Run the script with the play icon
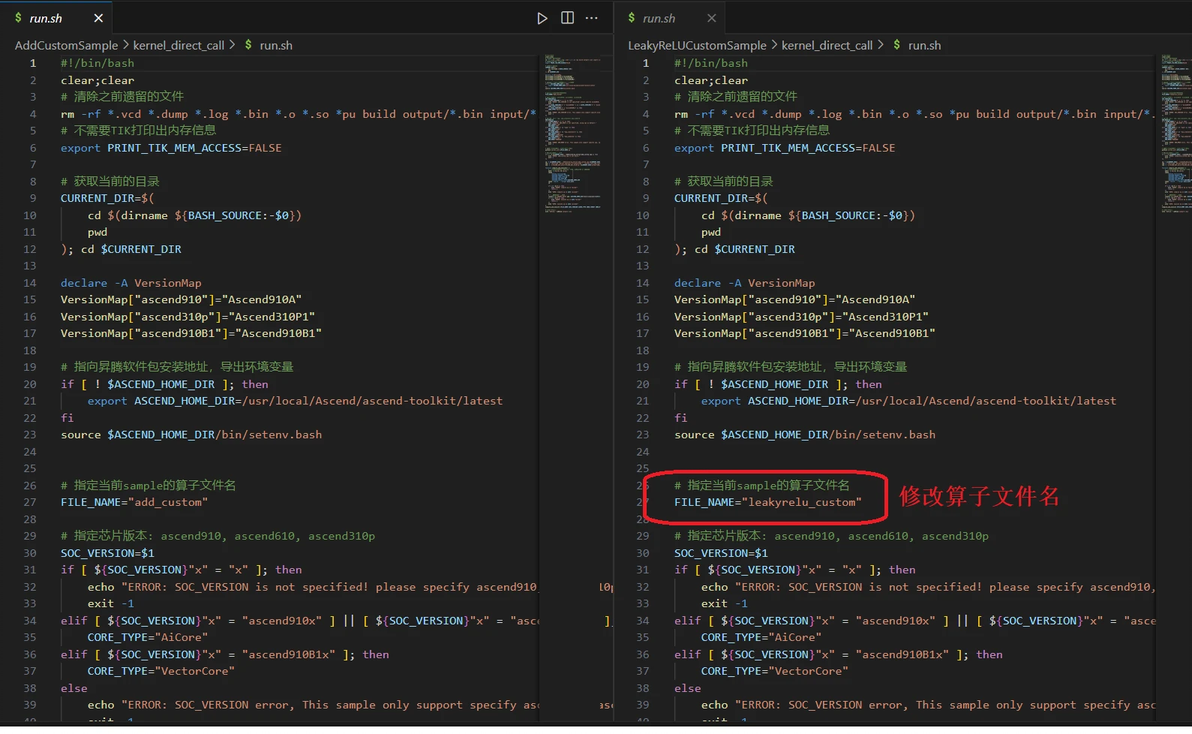Viewport: 1192px width, 734px height. click(x=542, y=18)
